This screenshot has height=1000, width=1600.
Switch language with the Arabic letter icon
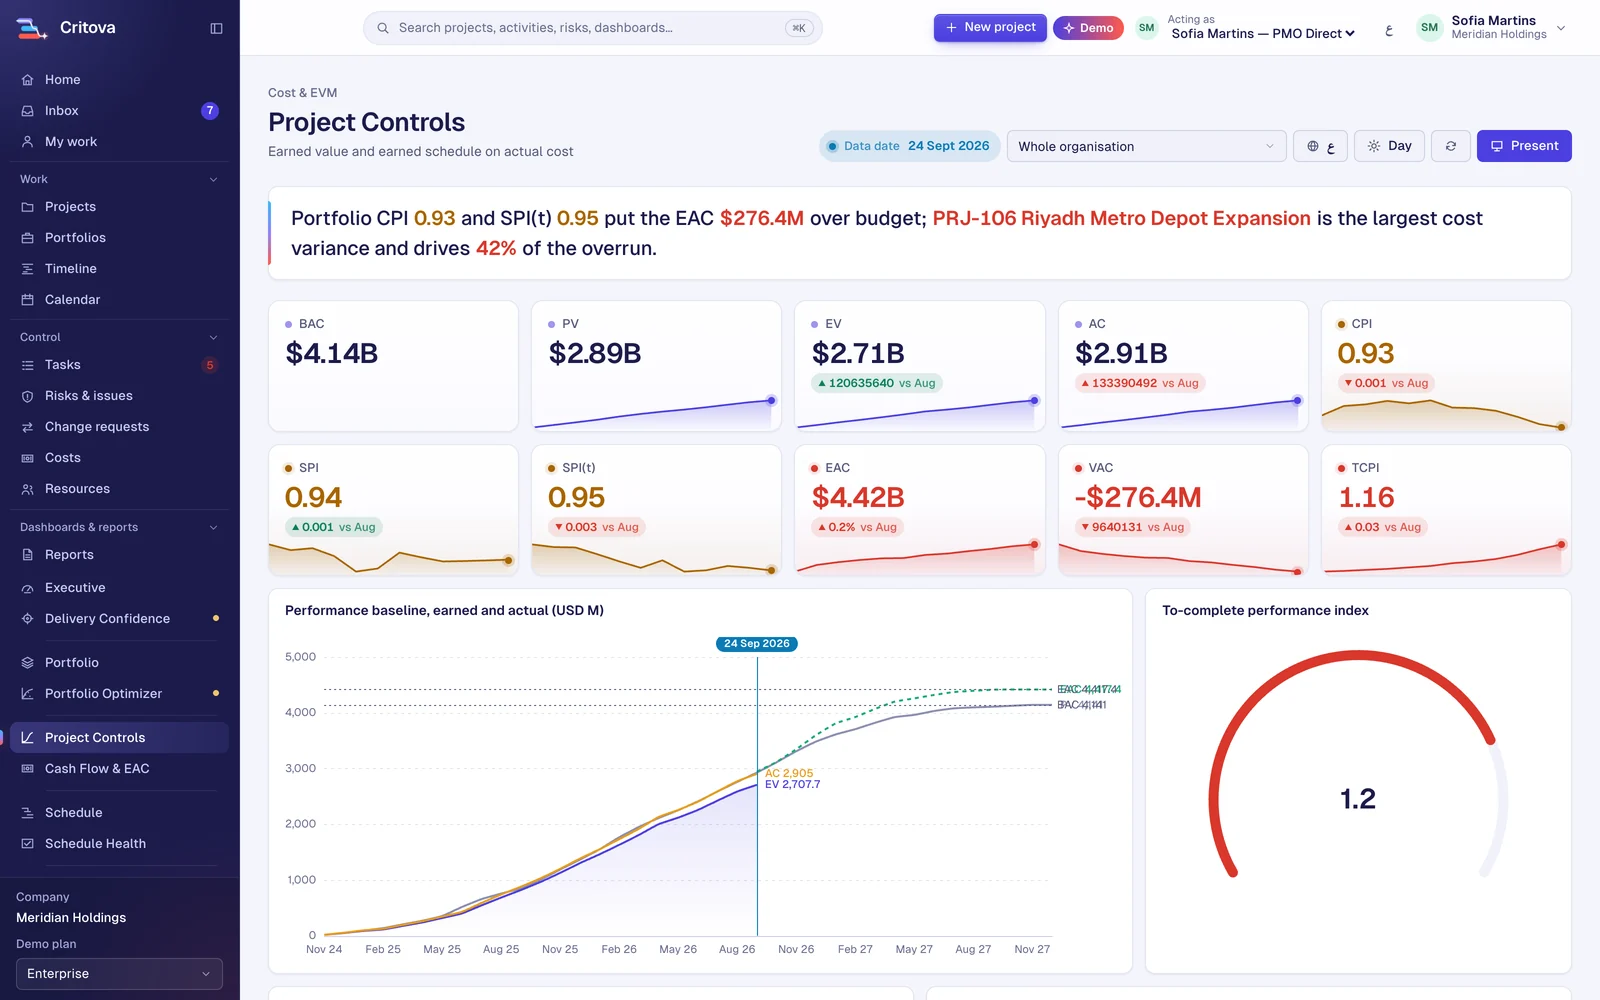1388,29
